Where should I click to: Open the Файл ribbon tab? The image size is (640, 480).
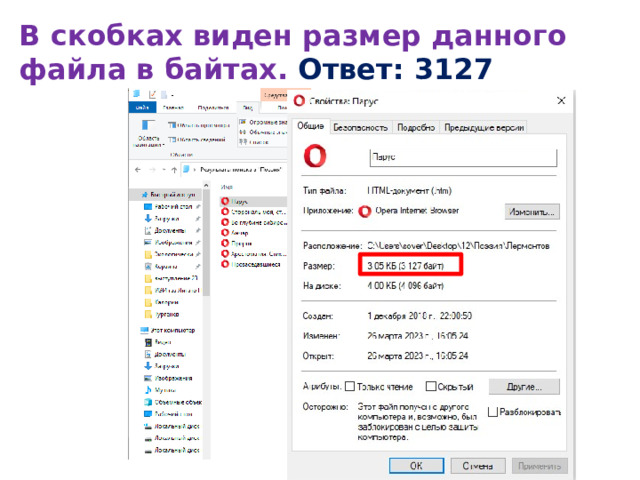pyautogui.click(x=142, y=107)
